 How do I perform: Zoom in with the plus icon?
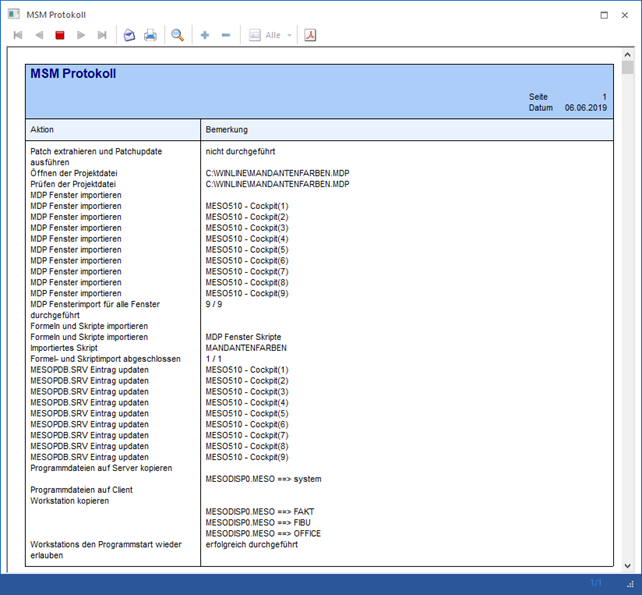click(x=205, y=35)
